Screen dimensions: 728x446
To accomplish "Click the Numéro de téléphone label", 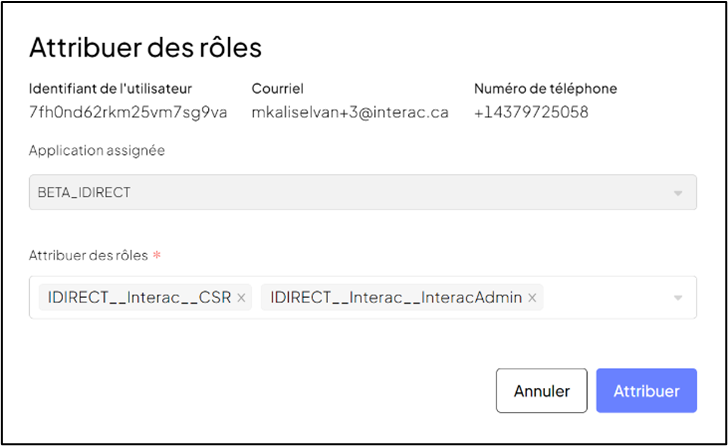I will 546,89.
